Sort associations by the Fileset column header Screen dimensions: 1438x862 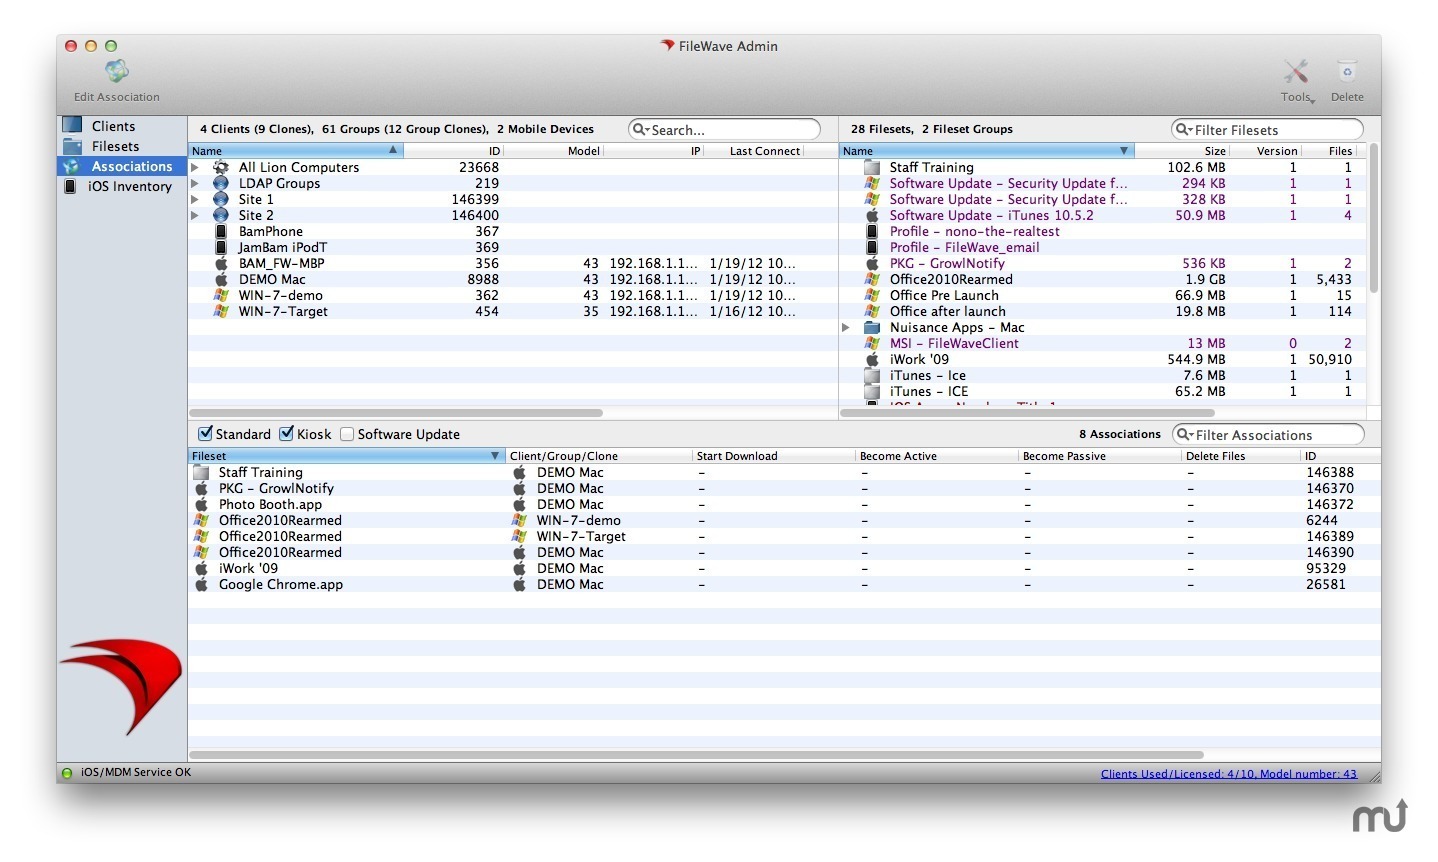tap(346, 456)
